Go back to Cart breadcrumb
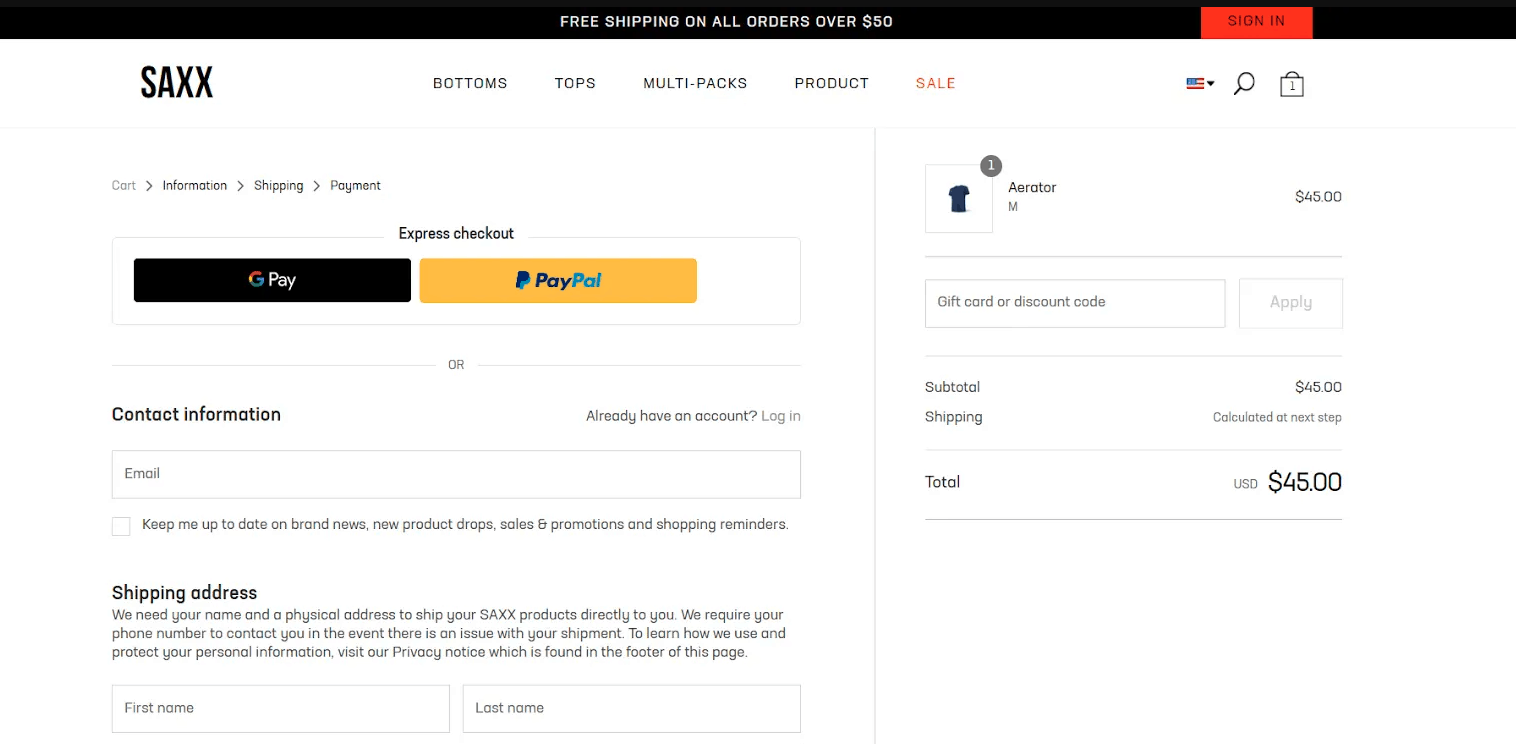 [124, 186]
